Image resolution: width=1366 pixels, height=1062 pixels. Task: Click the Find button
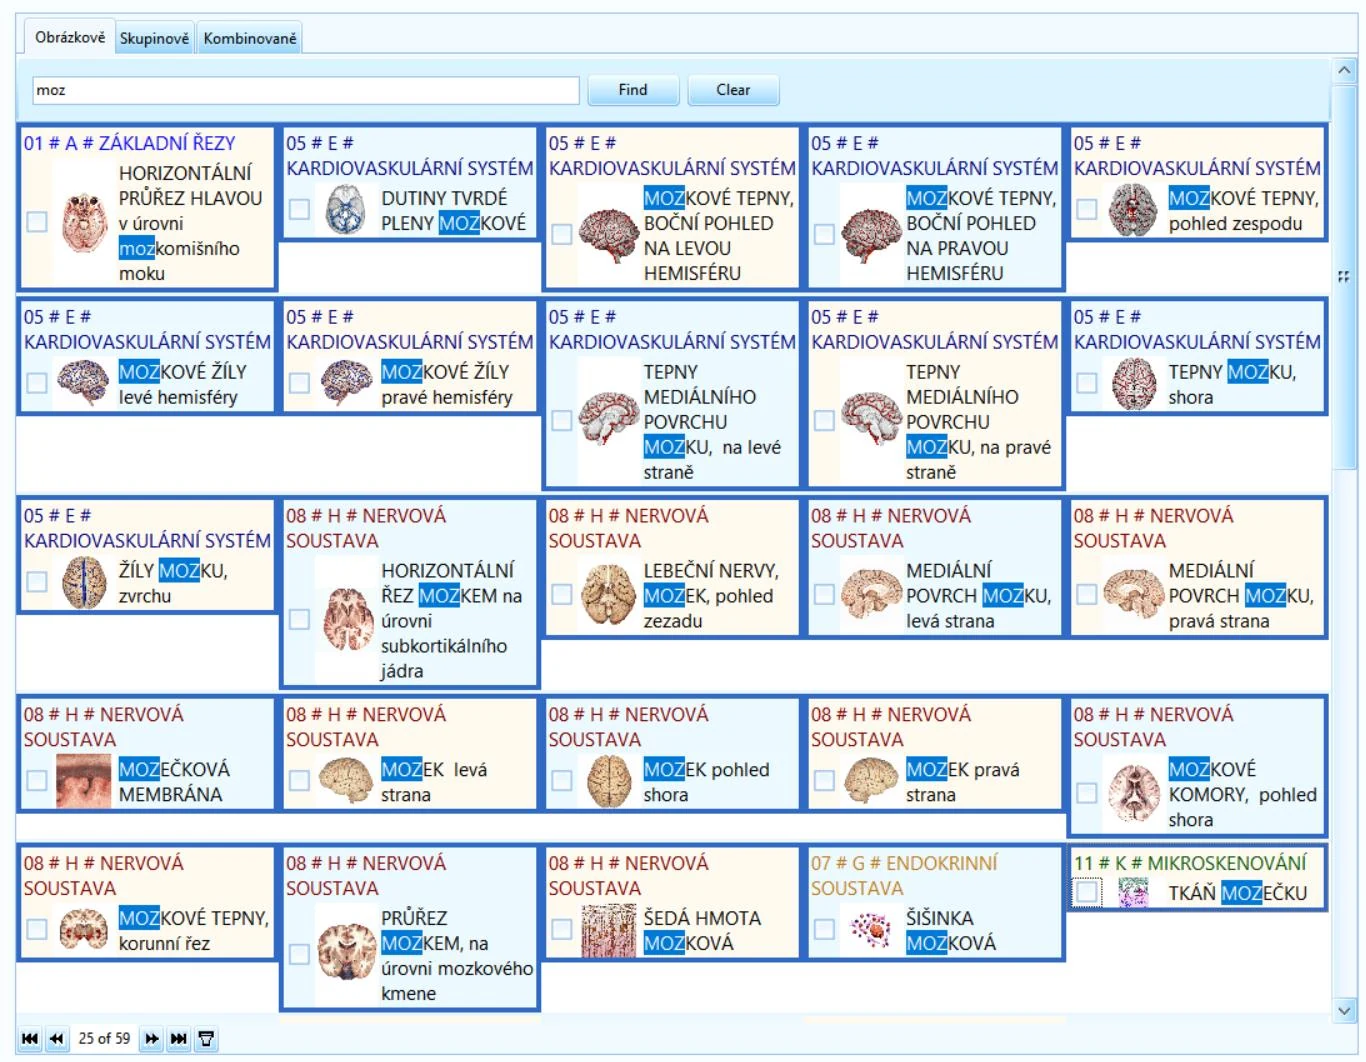(x=633, y=90)
